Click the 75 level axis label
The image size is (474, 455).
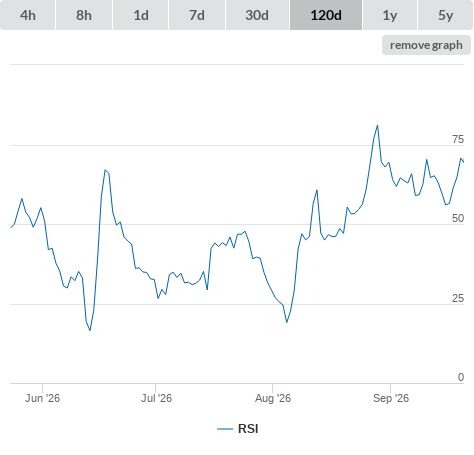coord(458,139)
